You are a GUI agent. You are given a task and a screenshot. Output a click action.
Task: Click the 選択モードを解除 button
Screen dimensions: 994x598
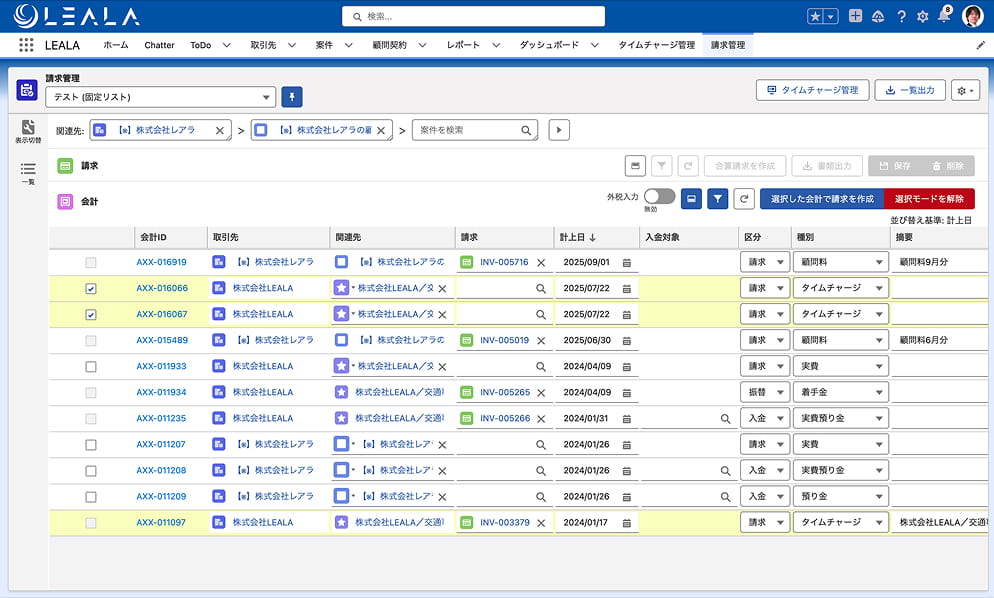(929, 199)
